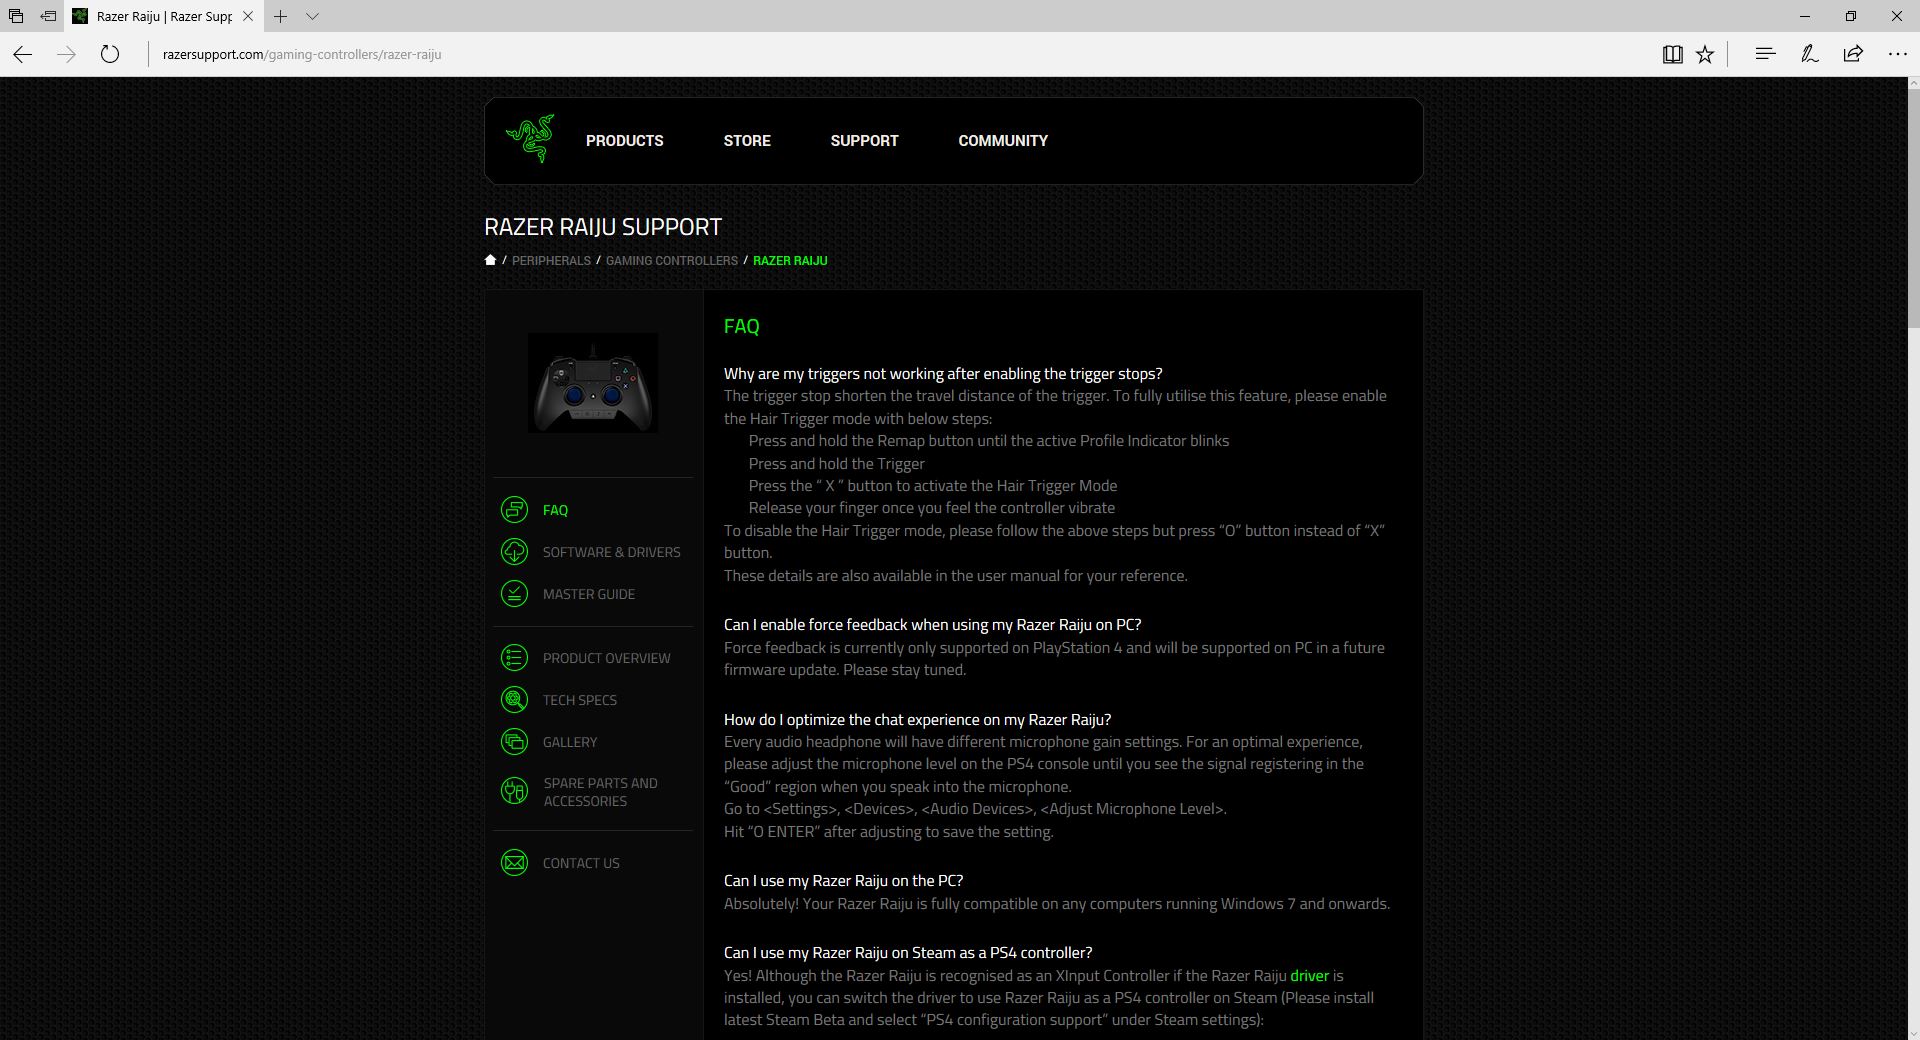Open the tab list dropdown chevron
The height and width of the screenshot is (1040, 1920).
click(313, 17)
